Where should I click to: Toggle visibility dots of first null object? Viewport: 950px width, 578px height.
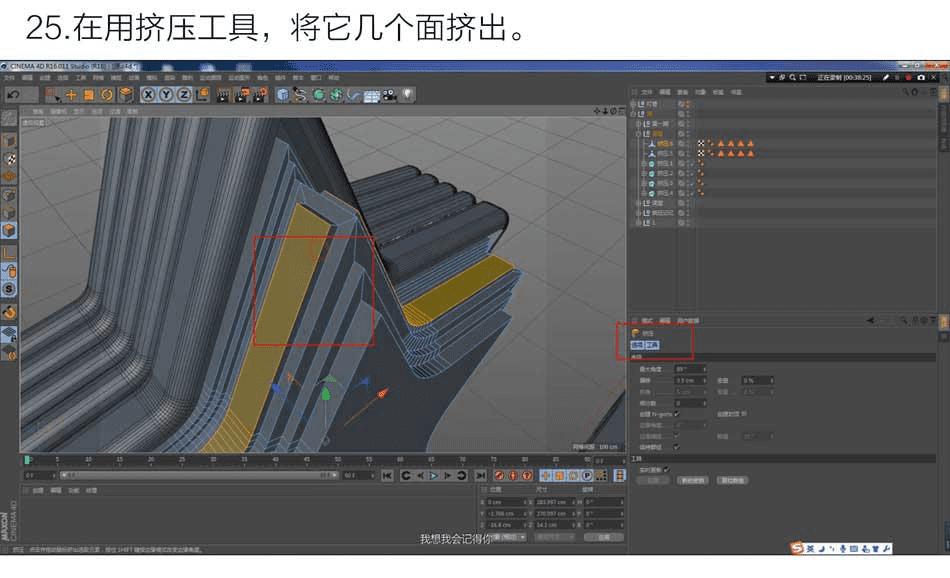pos(686,104)
